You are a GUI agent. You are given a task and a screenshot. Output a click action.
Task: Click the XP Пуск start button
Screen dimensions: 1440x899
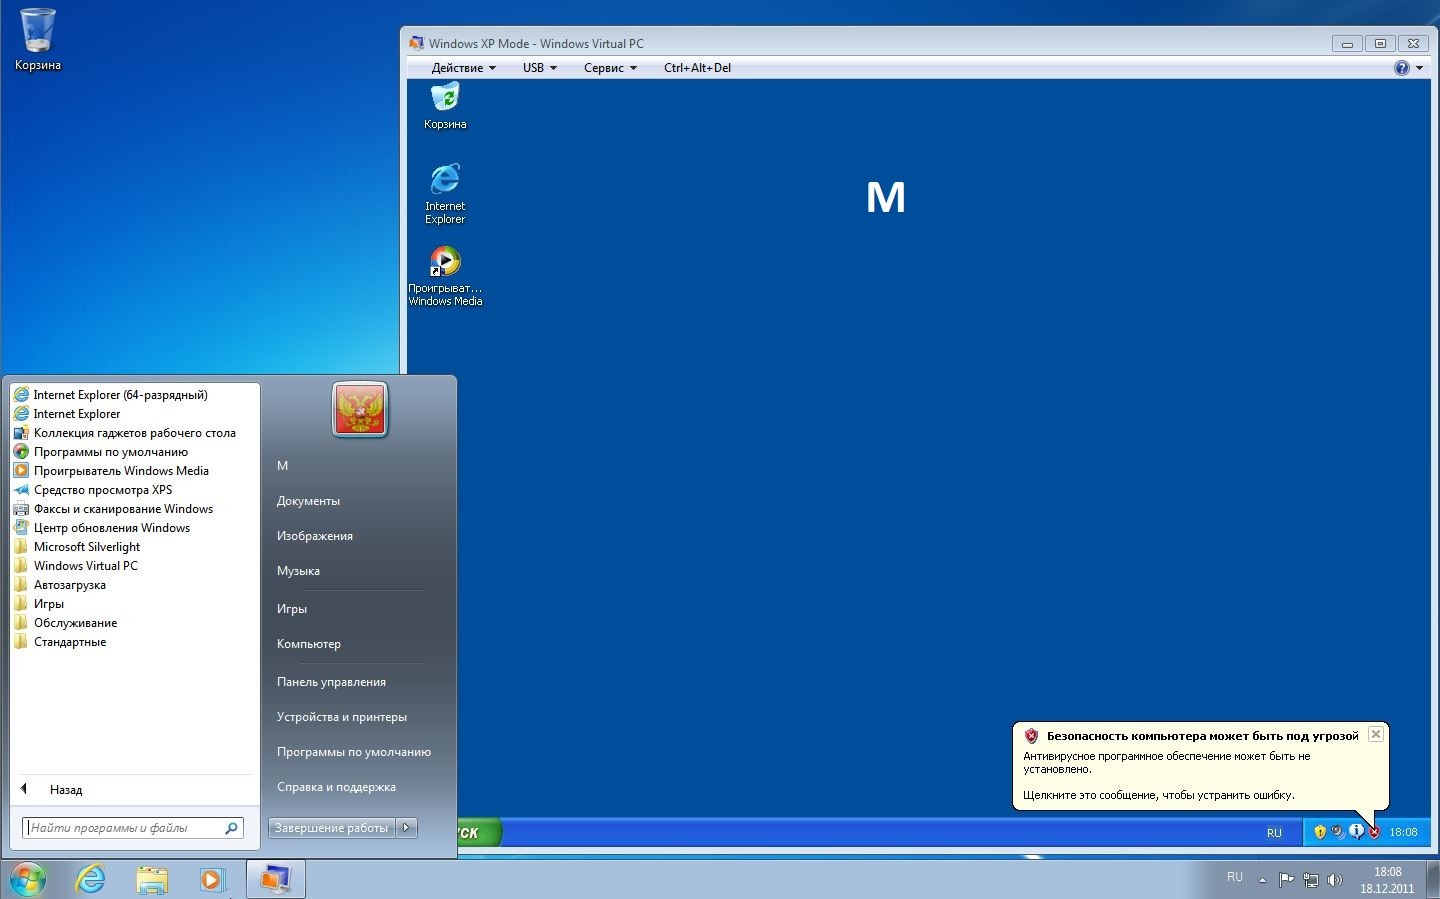pyautogui.click(x=479, y=832)
